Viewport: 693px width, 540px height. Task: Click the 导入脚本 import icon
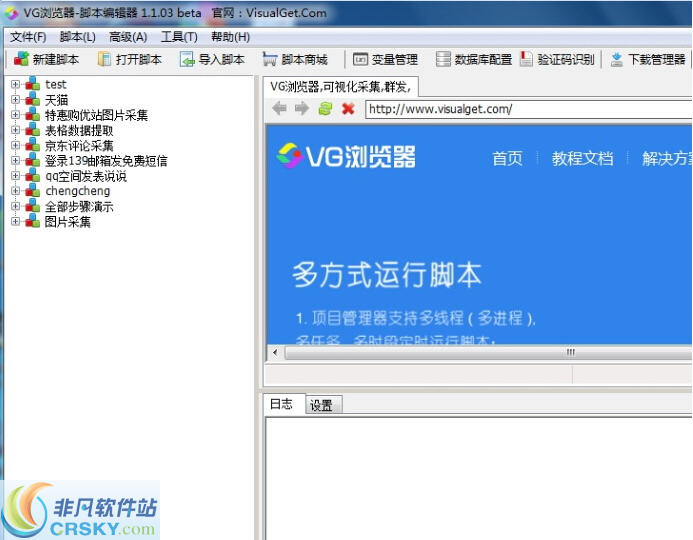187,59
